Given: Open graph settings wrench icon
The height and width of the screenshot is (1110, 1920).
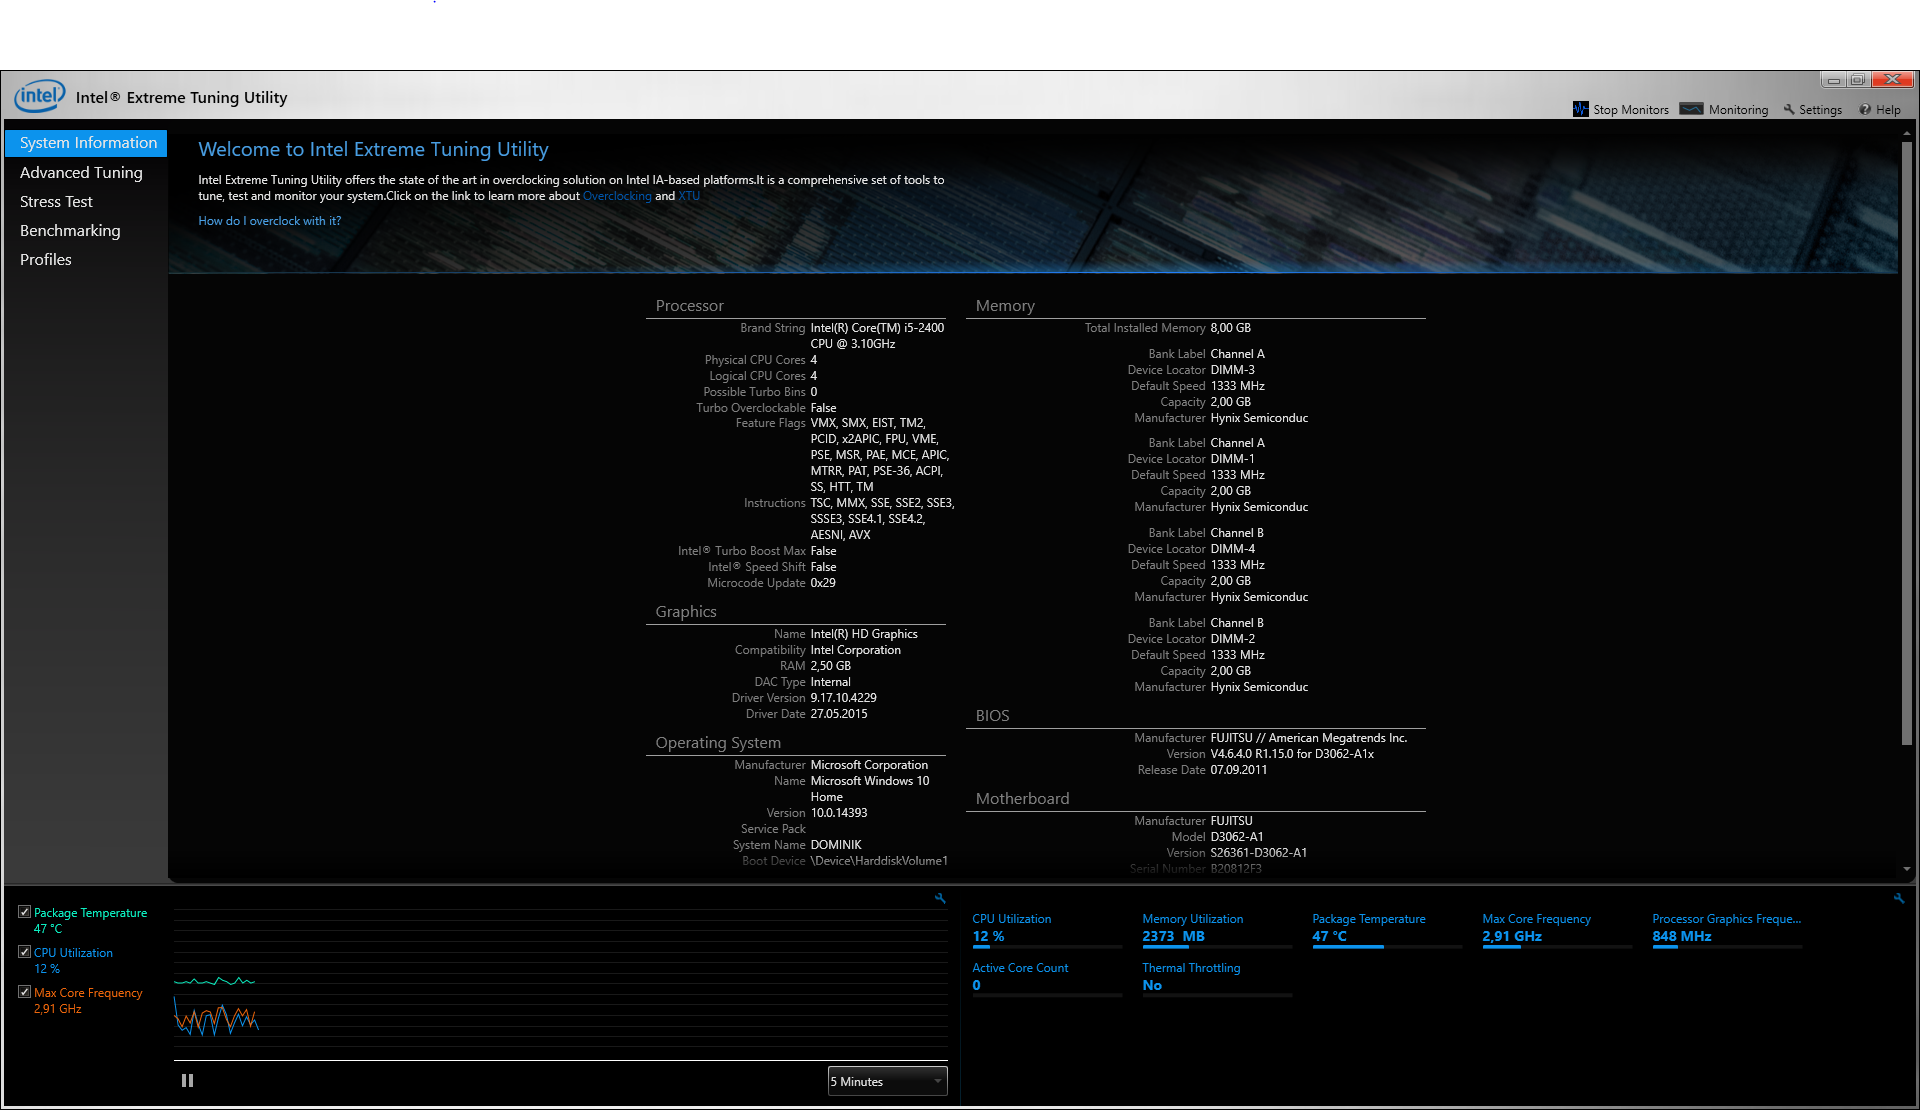Looking at the screenshot, I should [x=940, y=898].
